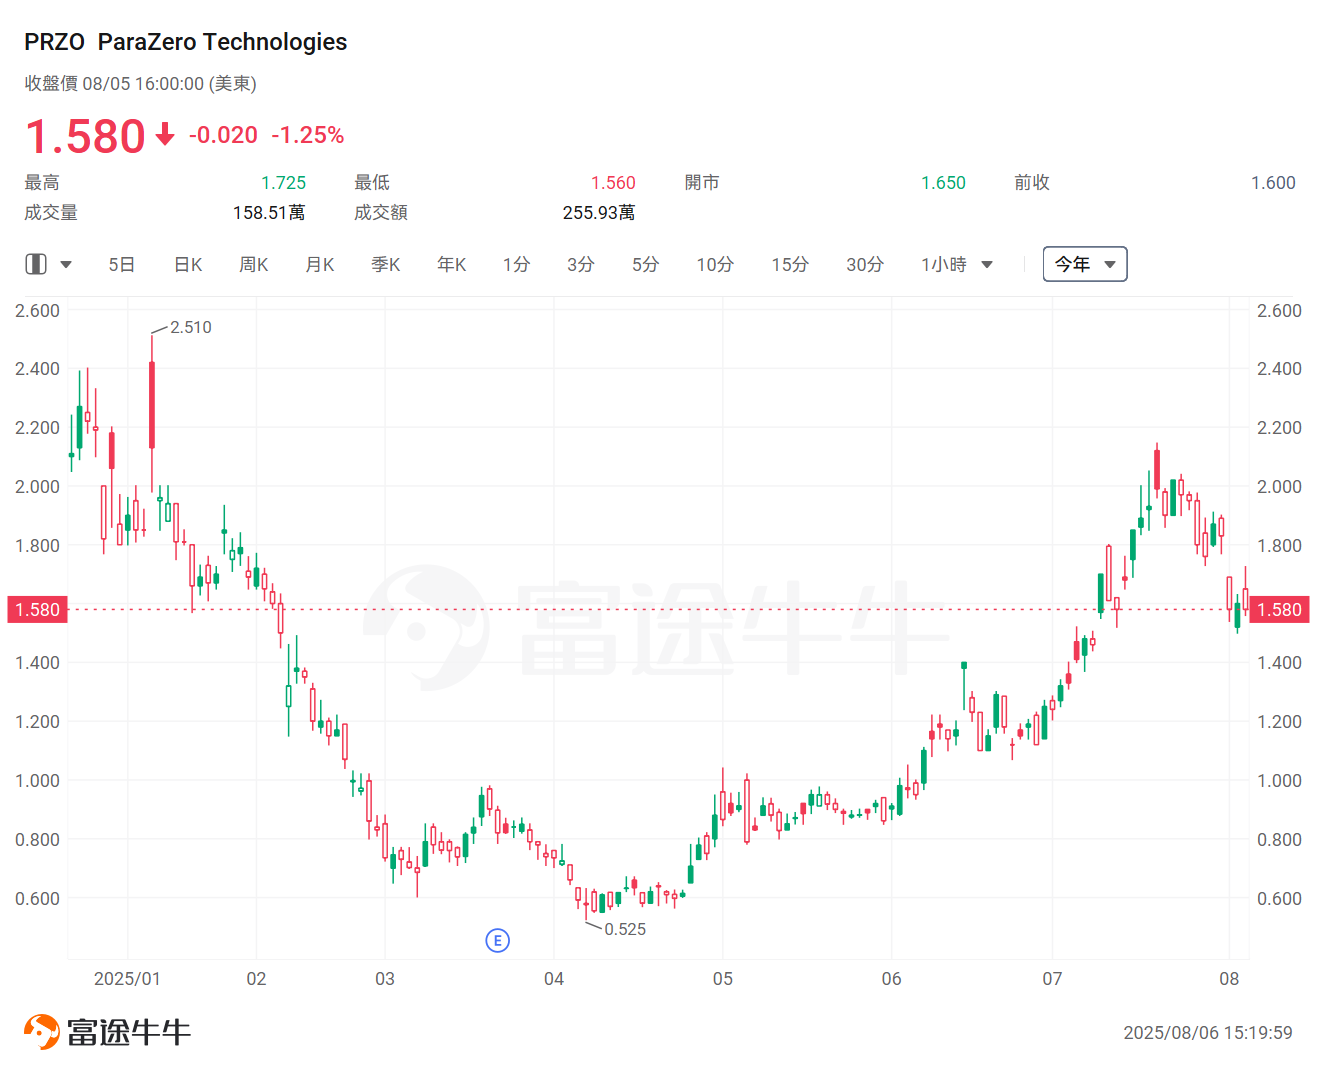Click the right red 1.580 price tag
The width and height of the screenshot is (1317, 1073).
[1279, 610]
